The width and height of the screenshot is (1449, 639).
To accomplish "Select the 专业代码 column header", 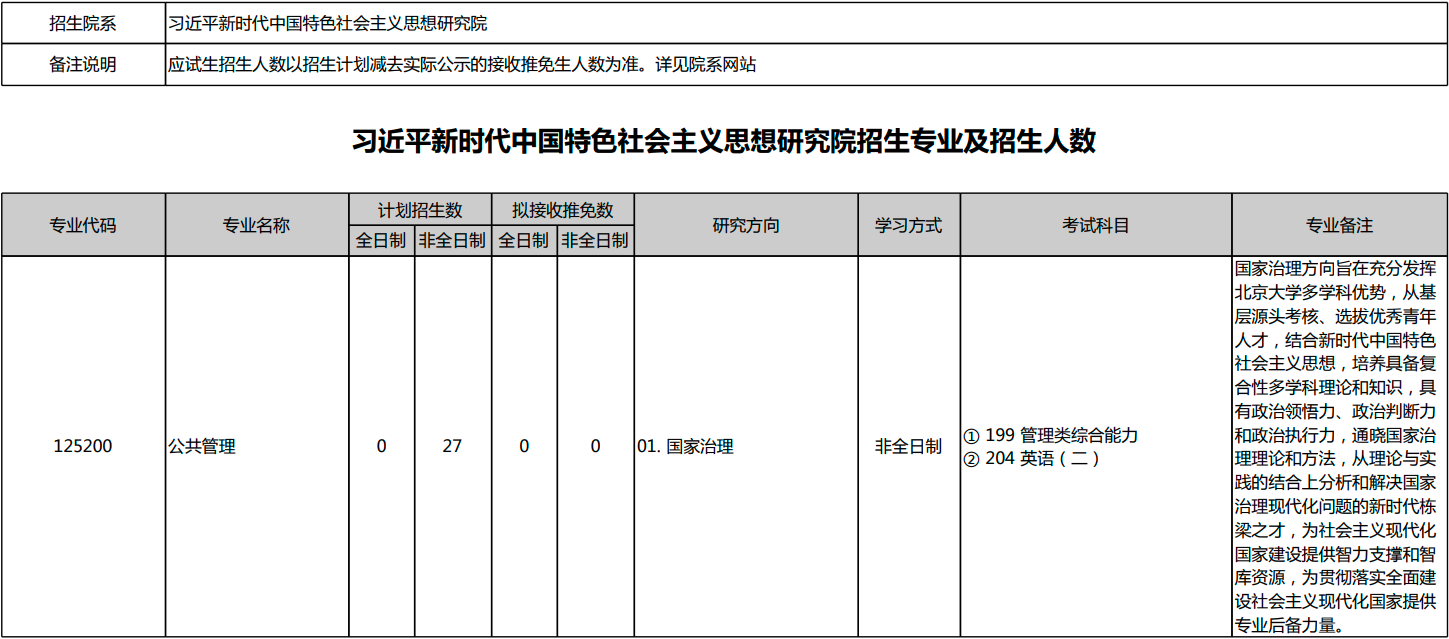I will click(83, 225).
